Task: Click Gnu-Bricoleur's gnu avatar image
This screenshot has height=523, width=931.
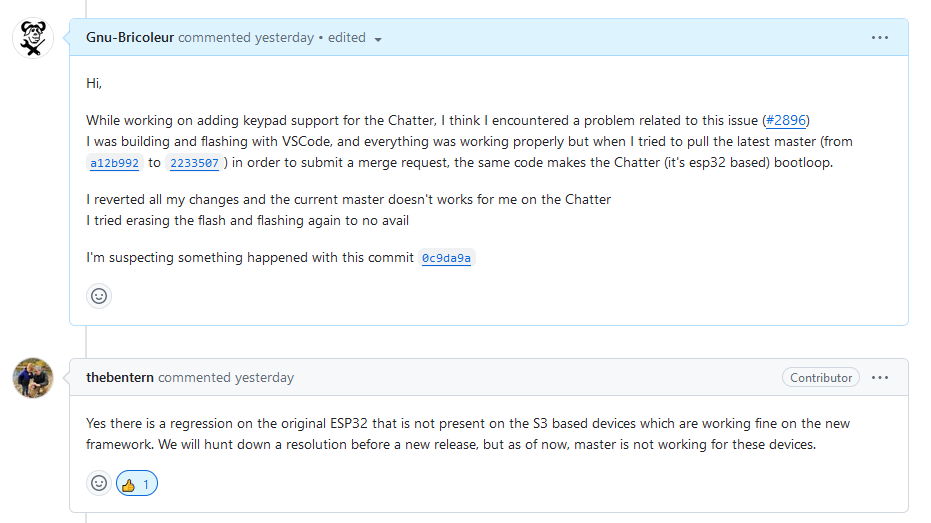Action: [x=33, y=38]
